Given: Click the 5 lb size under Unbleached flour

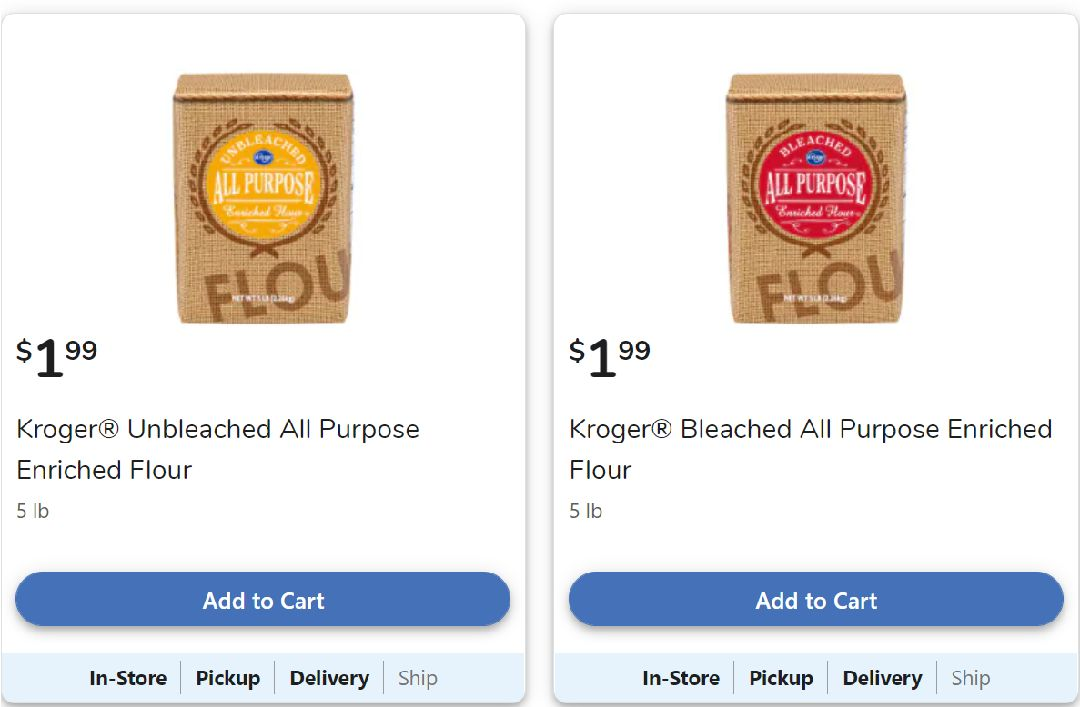Looking at the screenshot, I should coord(33,511).
